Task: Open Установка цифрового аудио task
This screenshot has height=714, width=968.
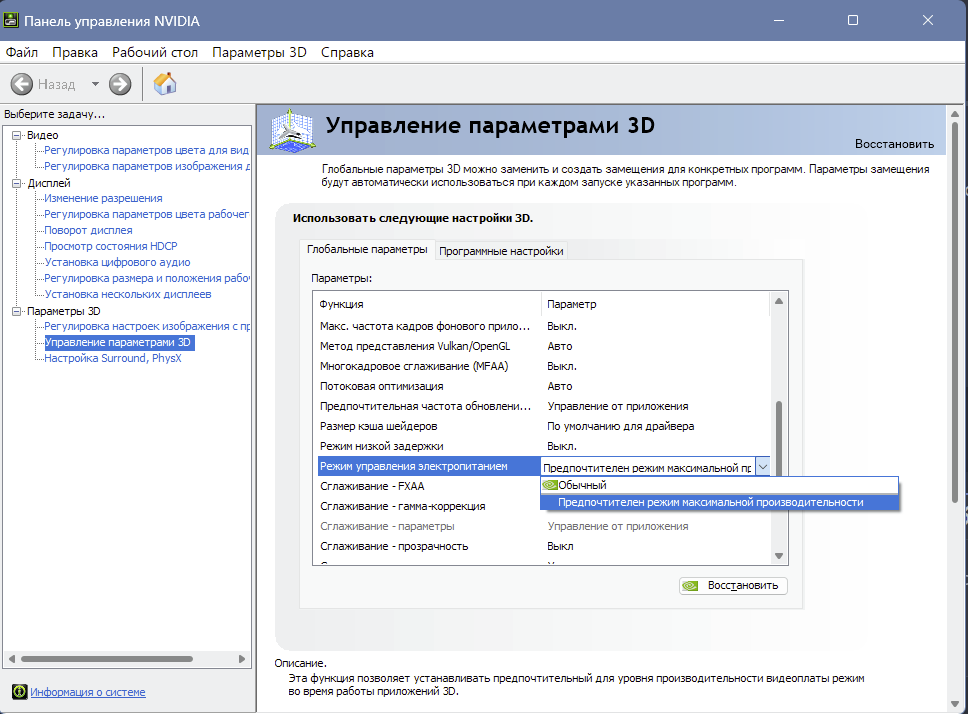Action: click(x=117, y=262)
